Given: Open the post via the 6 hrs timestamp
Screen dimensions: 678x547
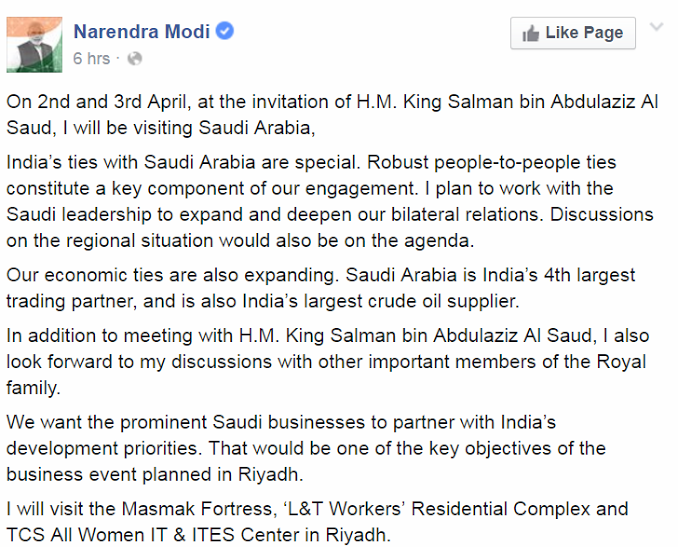Looking at the screenshot, I should (x=91, y=58).
